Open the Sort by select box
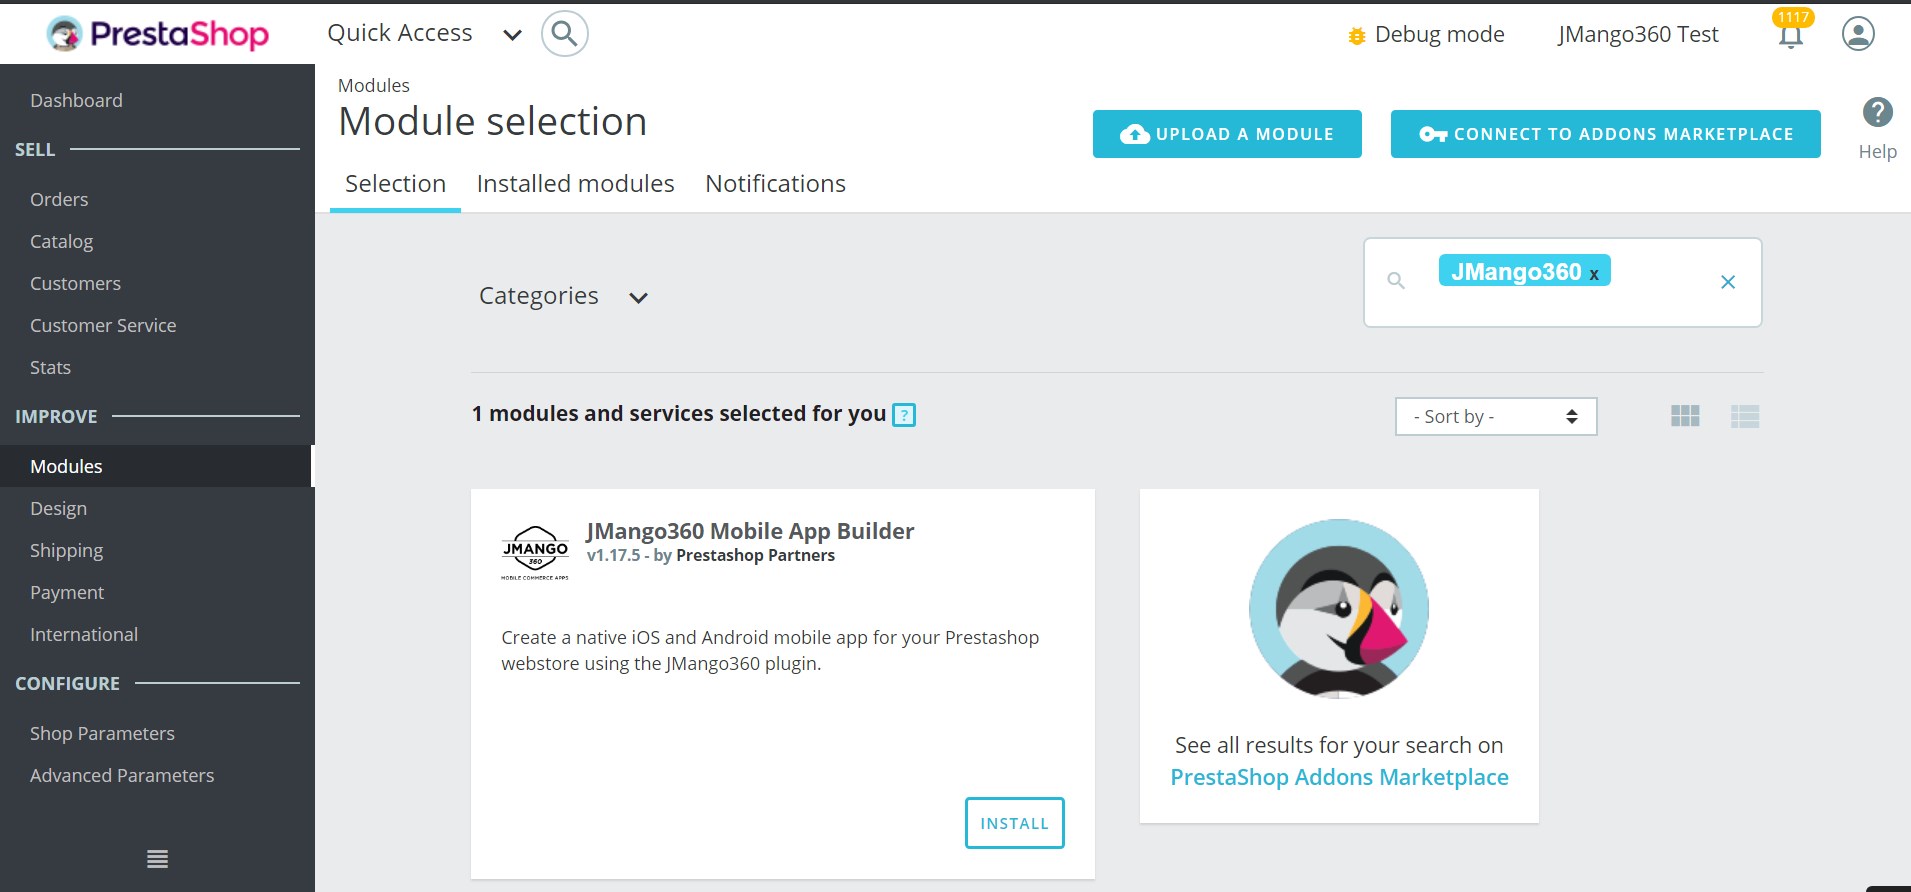 [x=1496, y=417]
